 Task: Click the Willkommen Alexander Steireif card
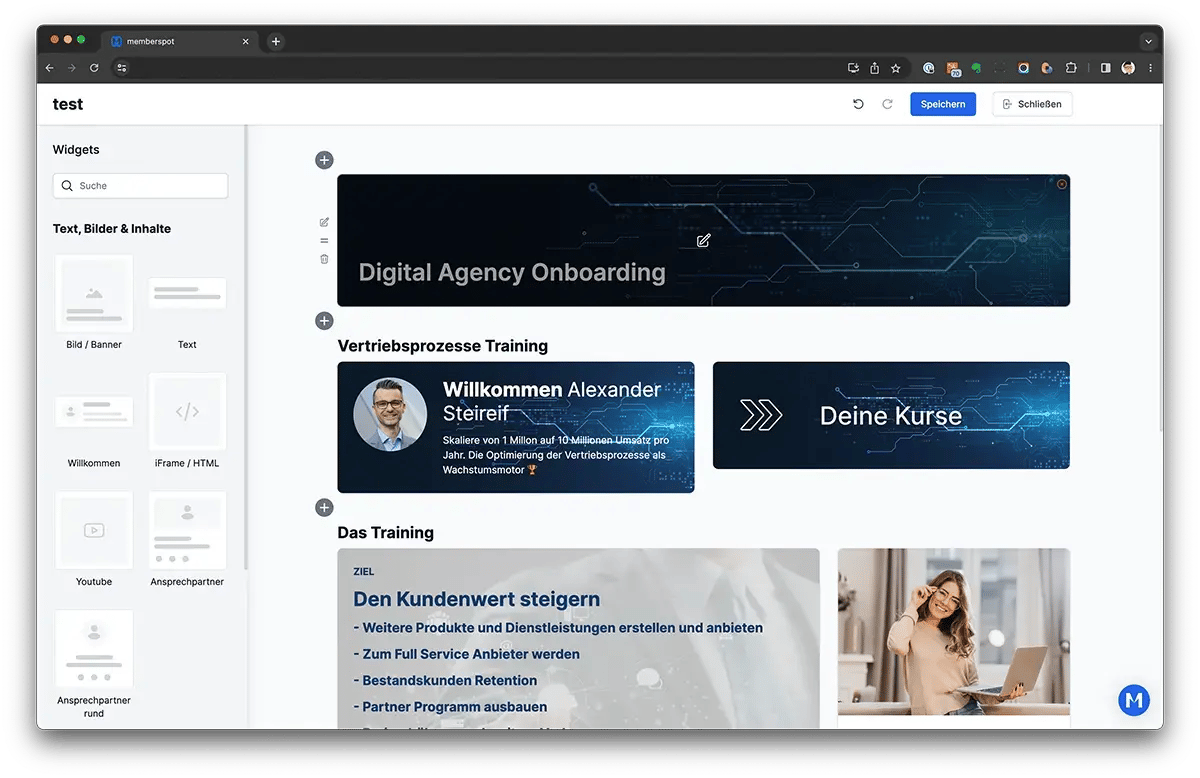point(516,427)
